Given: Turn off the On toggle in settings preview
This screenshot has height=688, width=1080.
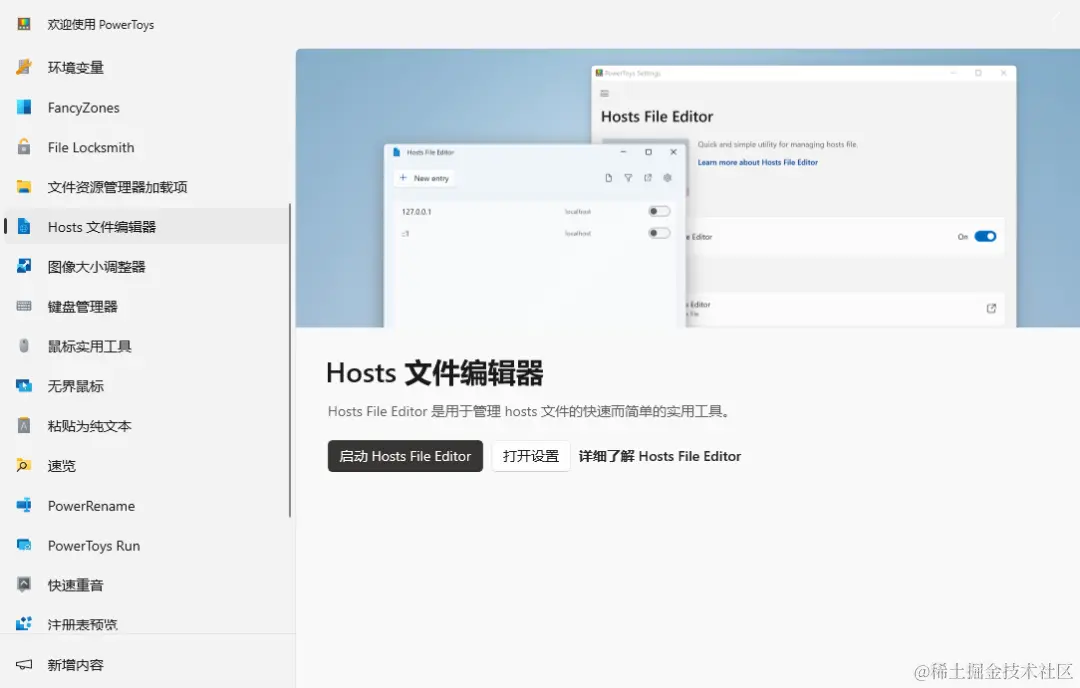Looking at the screenshot, I should [x=984, y=236].
